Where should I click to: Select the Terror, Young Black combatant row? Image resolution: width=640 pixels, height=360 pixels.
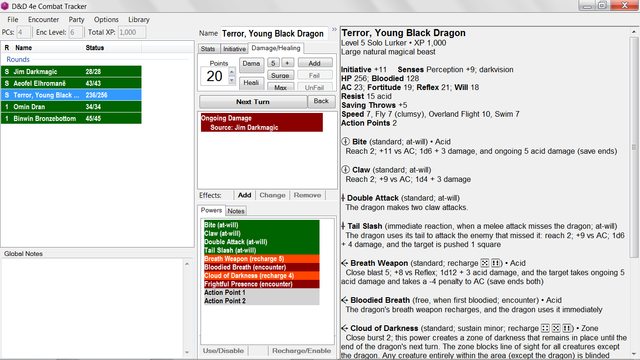[x=71, y=95]
